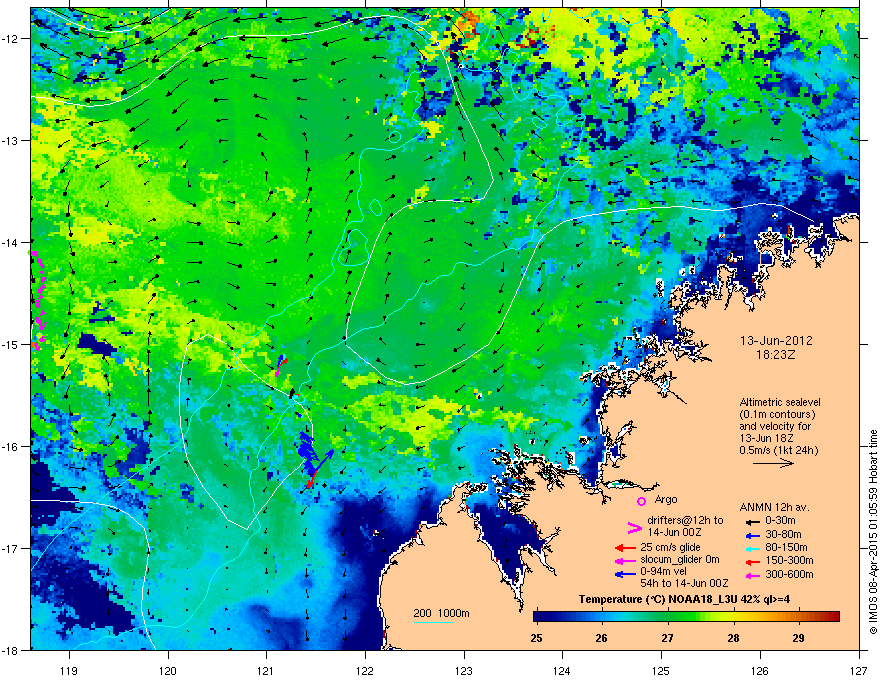Click the blue glider track near 121.5E 16S
This screenshot has height=680, width=880.
[308, 452]
